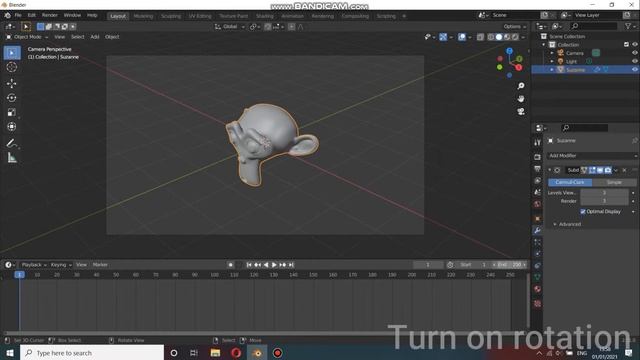Click the timeline play button
Screen dimensions: 640x360
coord(274,265)
